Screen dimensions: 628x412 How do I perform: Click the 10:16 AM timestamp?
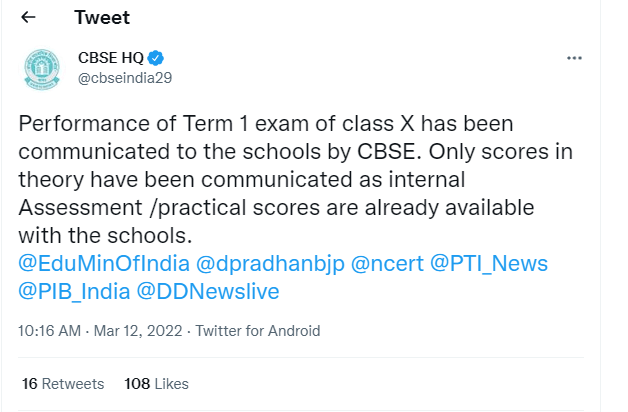click(x=49, y=331)
